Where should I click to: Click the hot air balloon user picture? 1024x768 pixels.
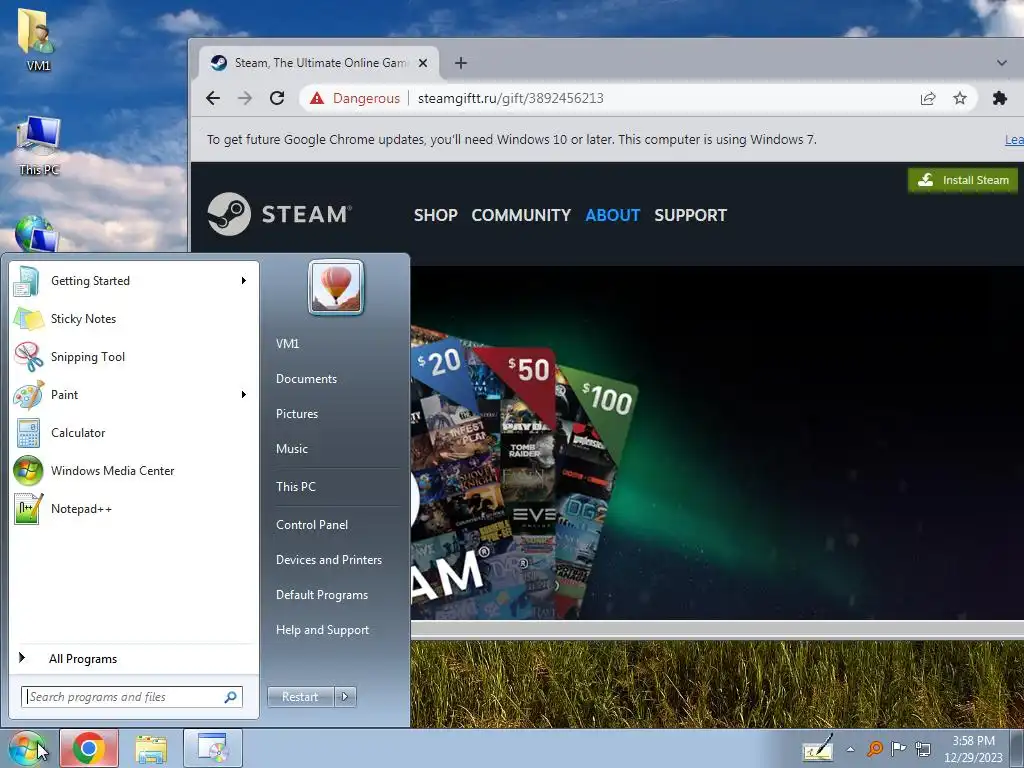coord(336,287)
